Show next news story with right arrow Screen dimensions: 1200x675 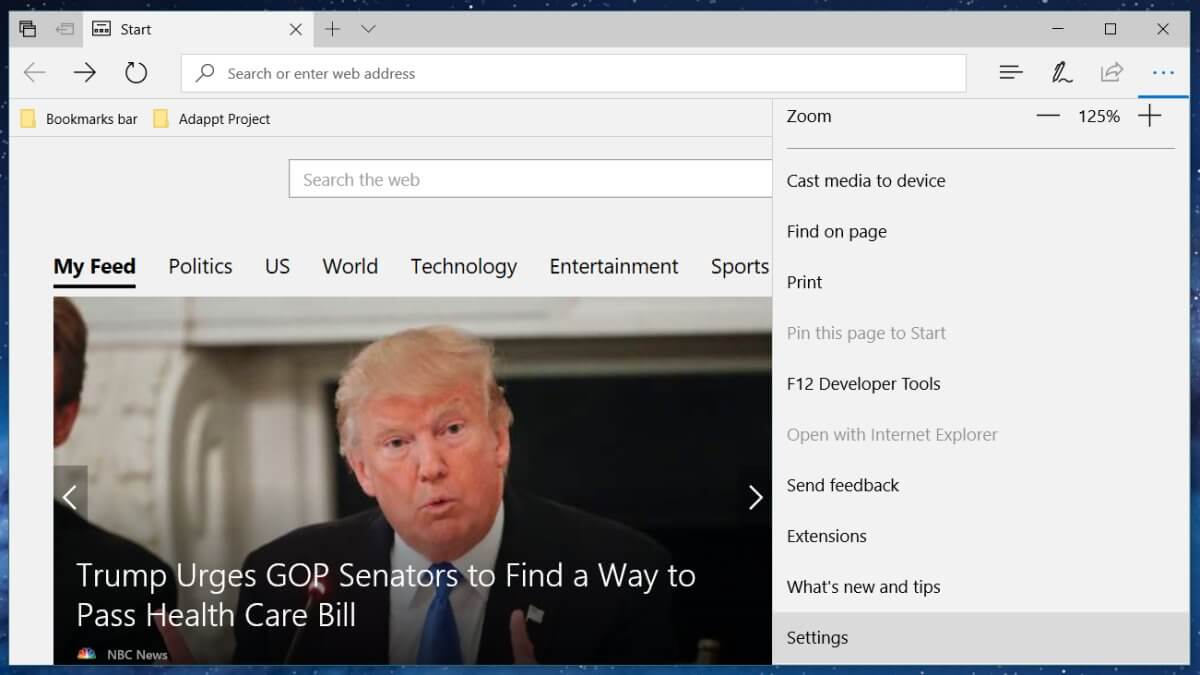click(755, 497)
